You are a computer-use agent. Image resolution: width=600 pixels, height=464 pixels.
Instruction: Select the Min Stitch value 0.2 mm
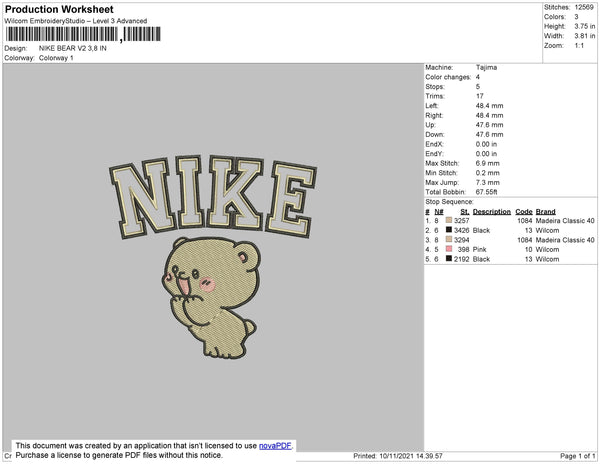tap(488, 173)
